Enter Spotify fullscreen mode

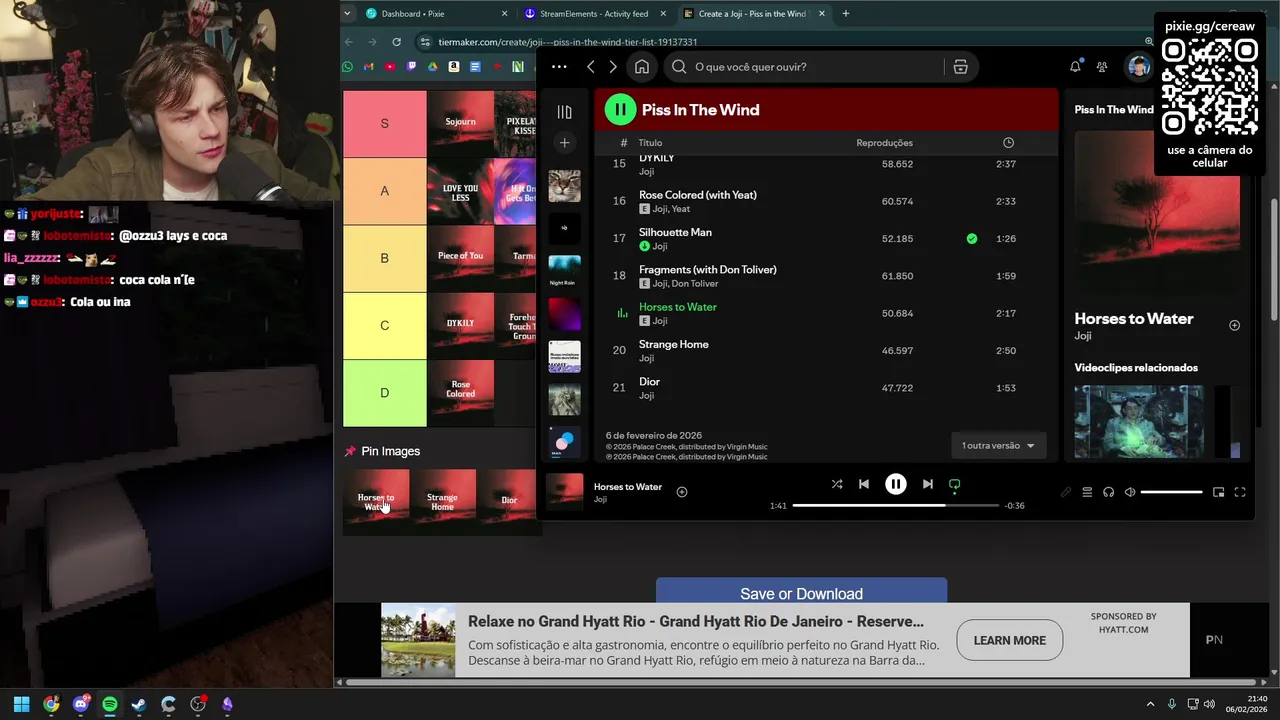tap(1240, 492)
